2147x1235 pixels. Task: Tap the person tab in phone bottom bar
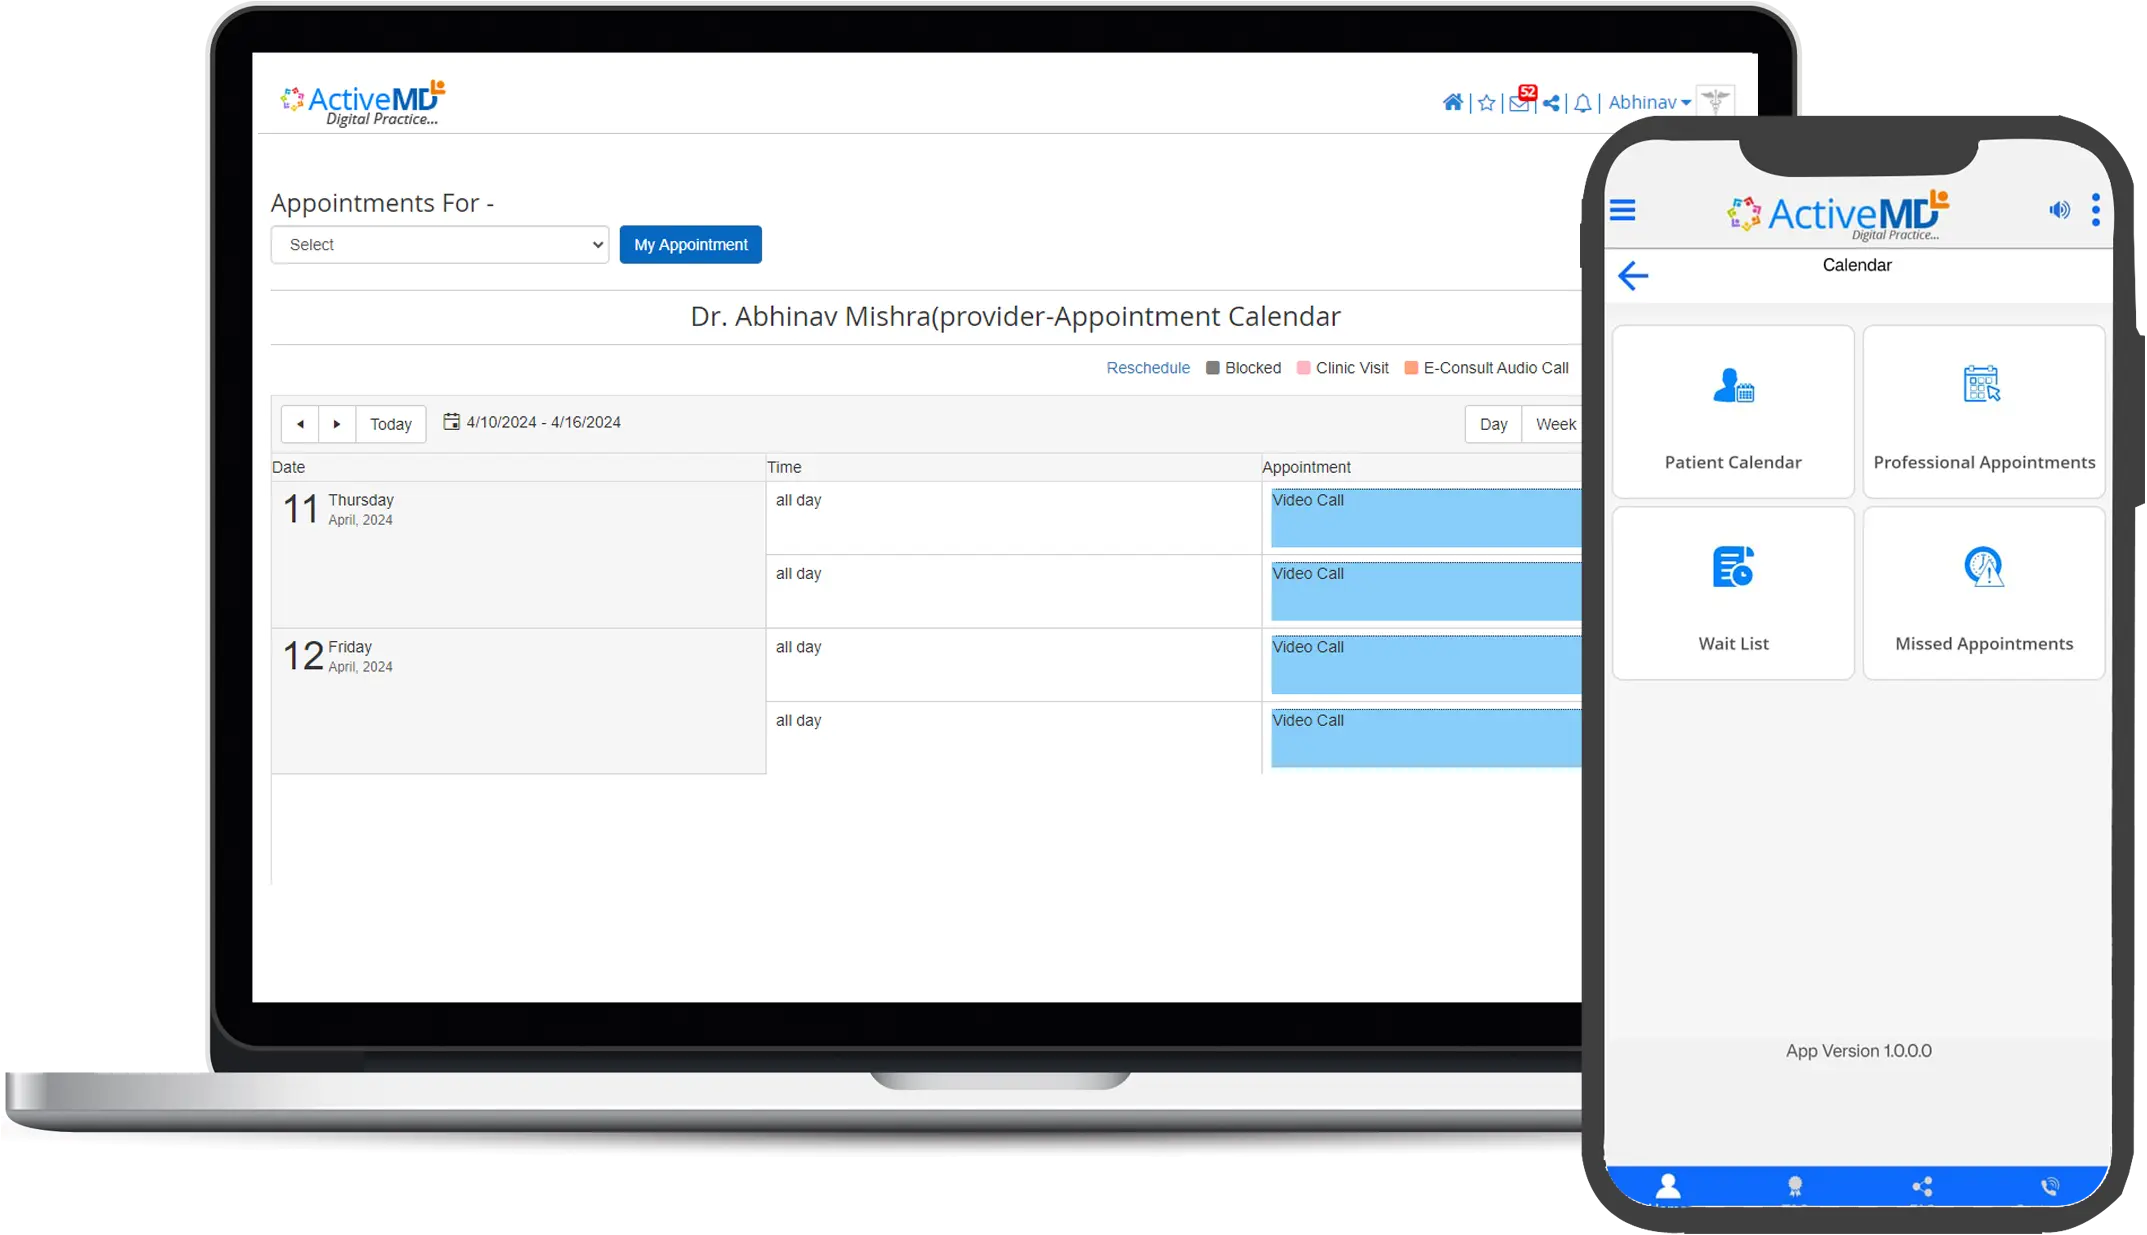click(x=1668, y=1187)
